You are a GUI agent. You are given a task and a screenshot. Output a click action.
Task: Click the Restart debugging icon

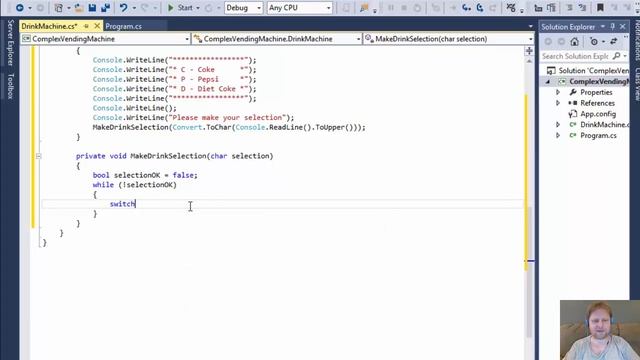tap(417, 8)
